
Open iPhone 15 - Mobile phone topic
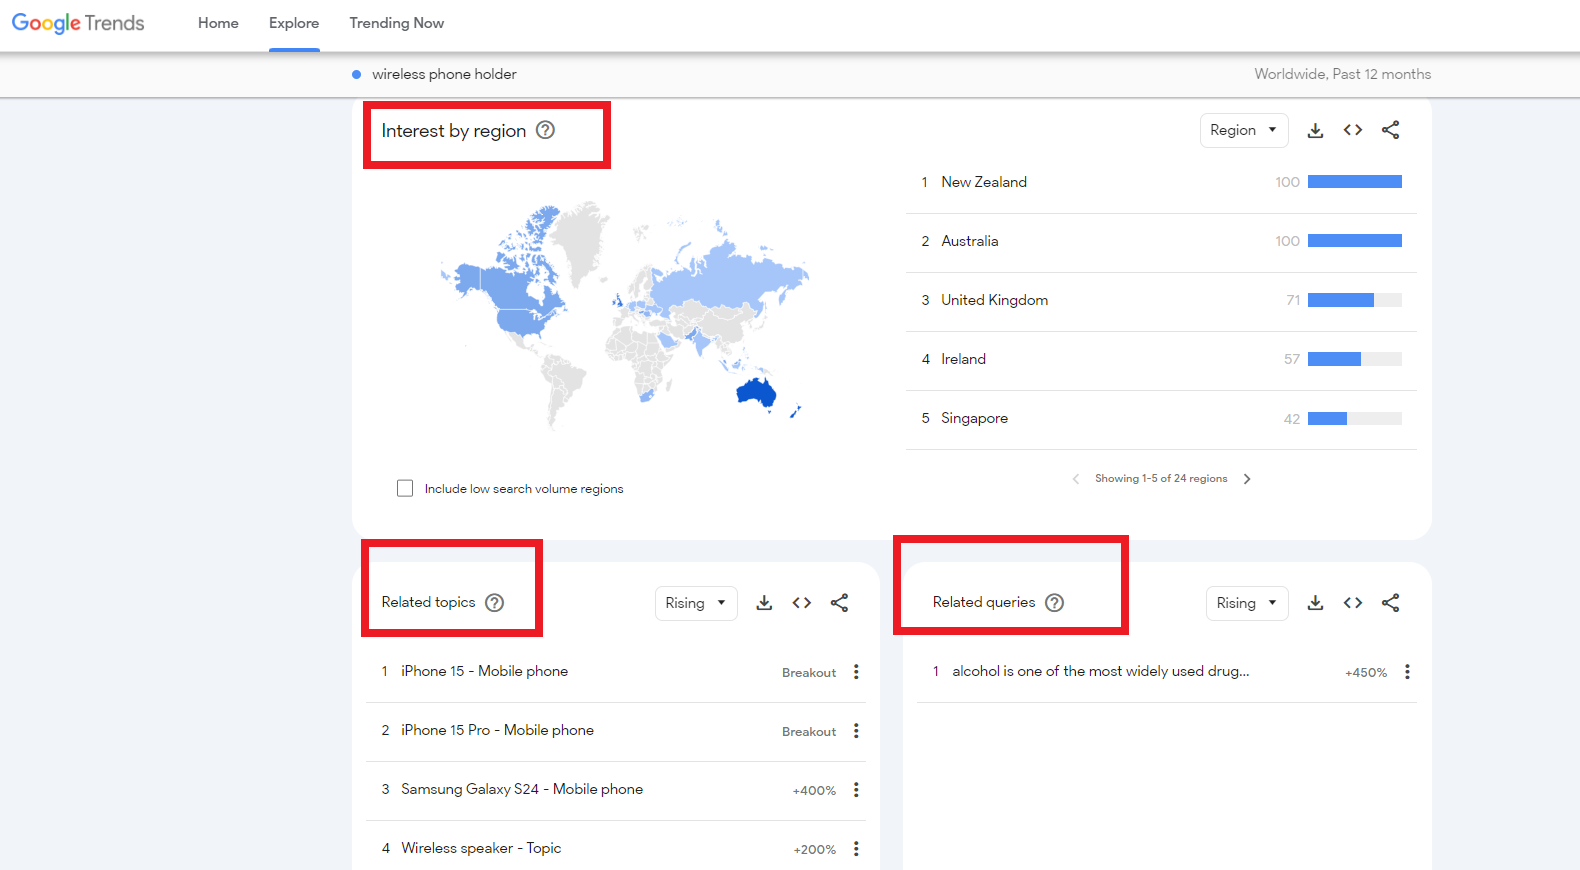484,671
